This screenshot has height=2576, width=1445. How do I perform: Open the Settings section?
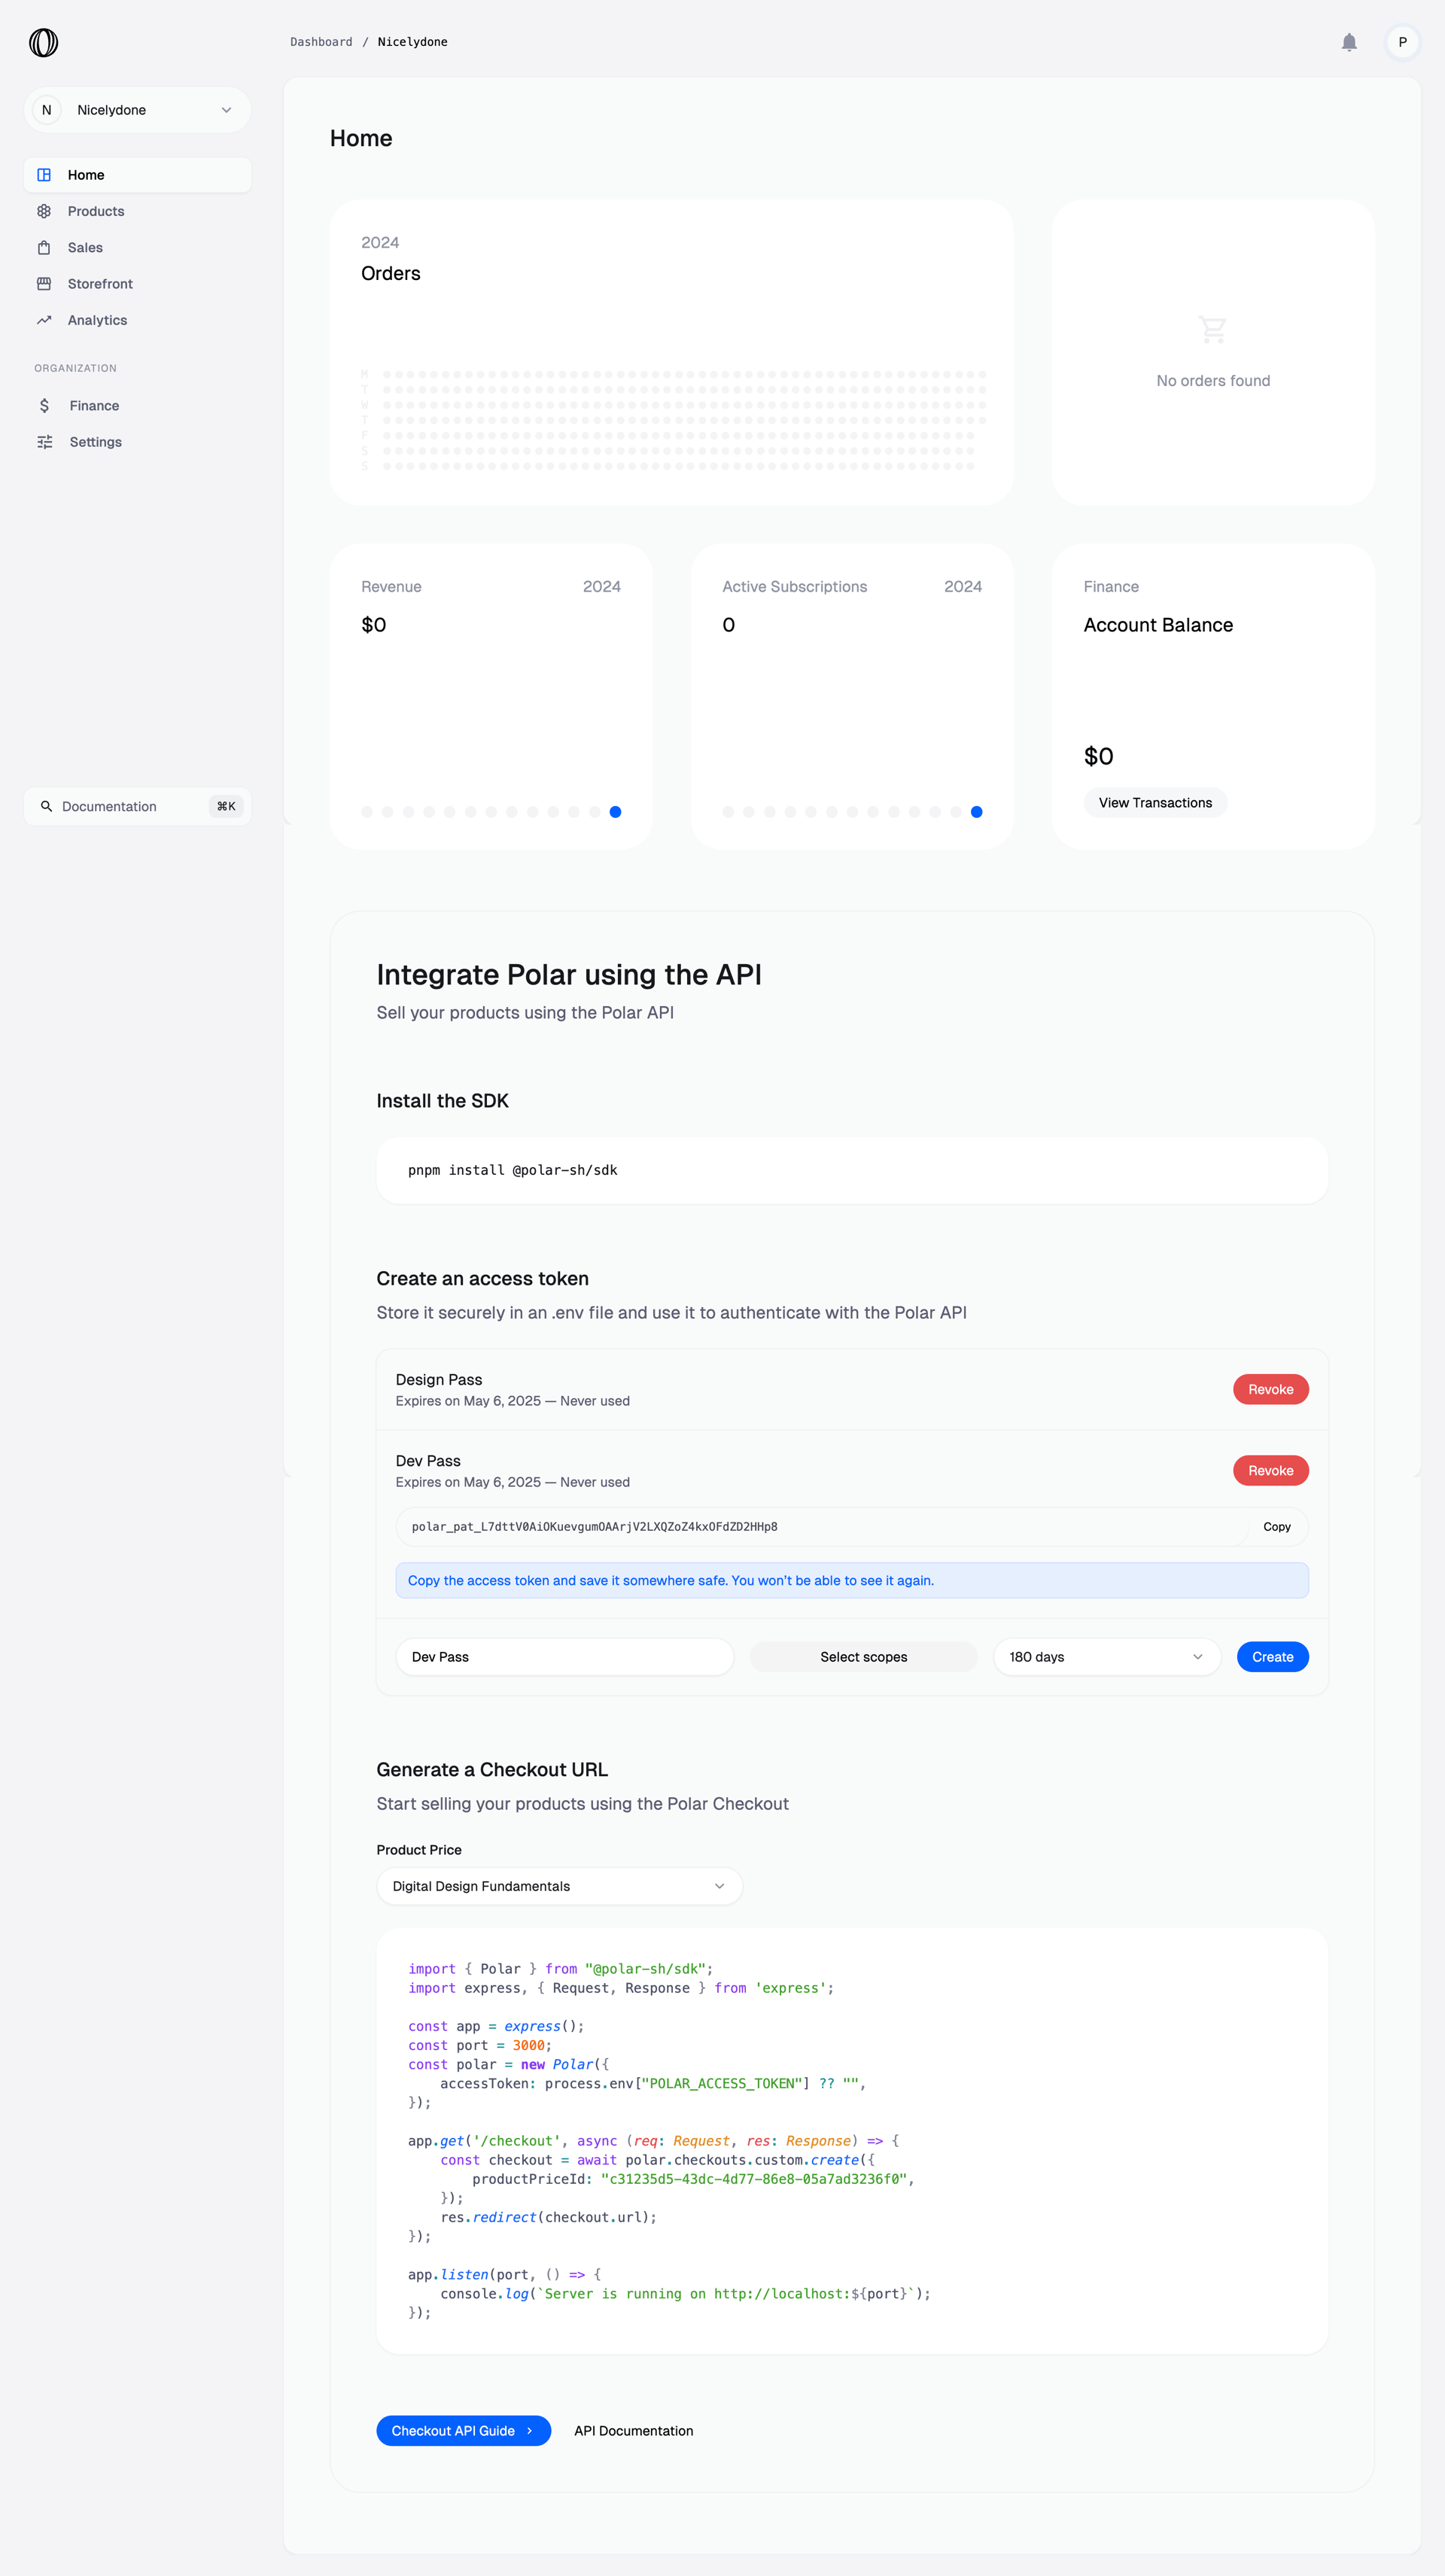tap(95, 441)
